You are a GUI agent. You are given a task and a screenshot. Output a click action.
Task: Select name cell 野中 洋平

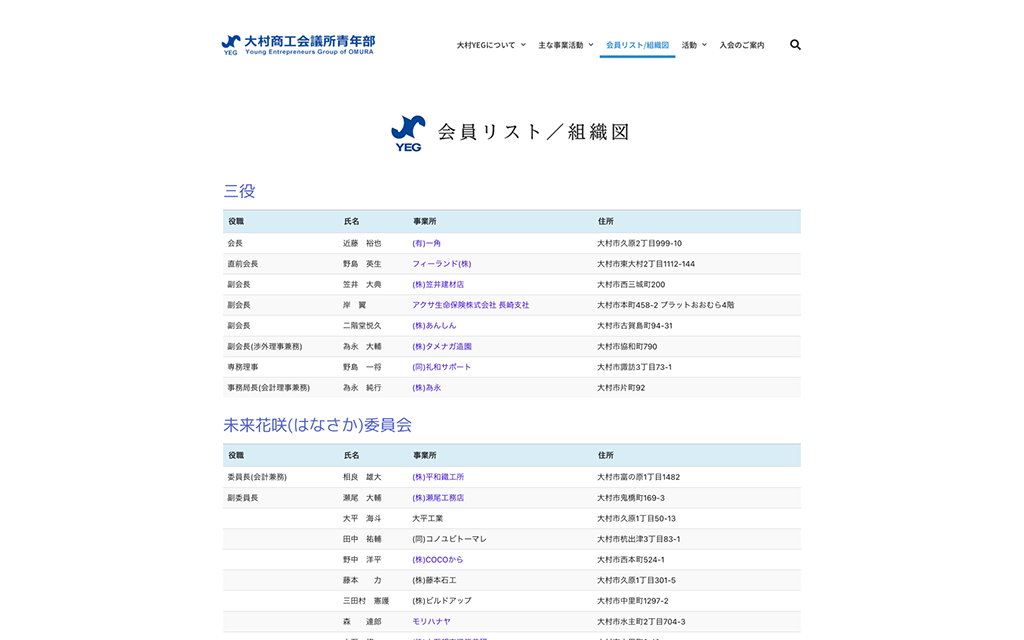point(362,560)
